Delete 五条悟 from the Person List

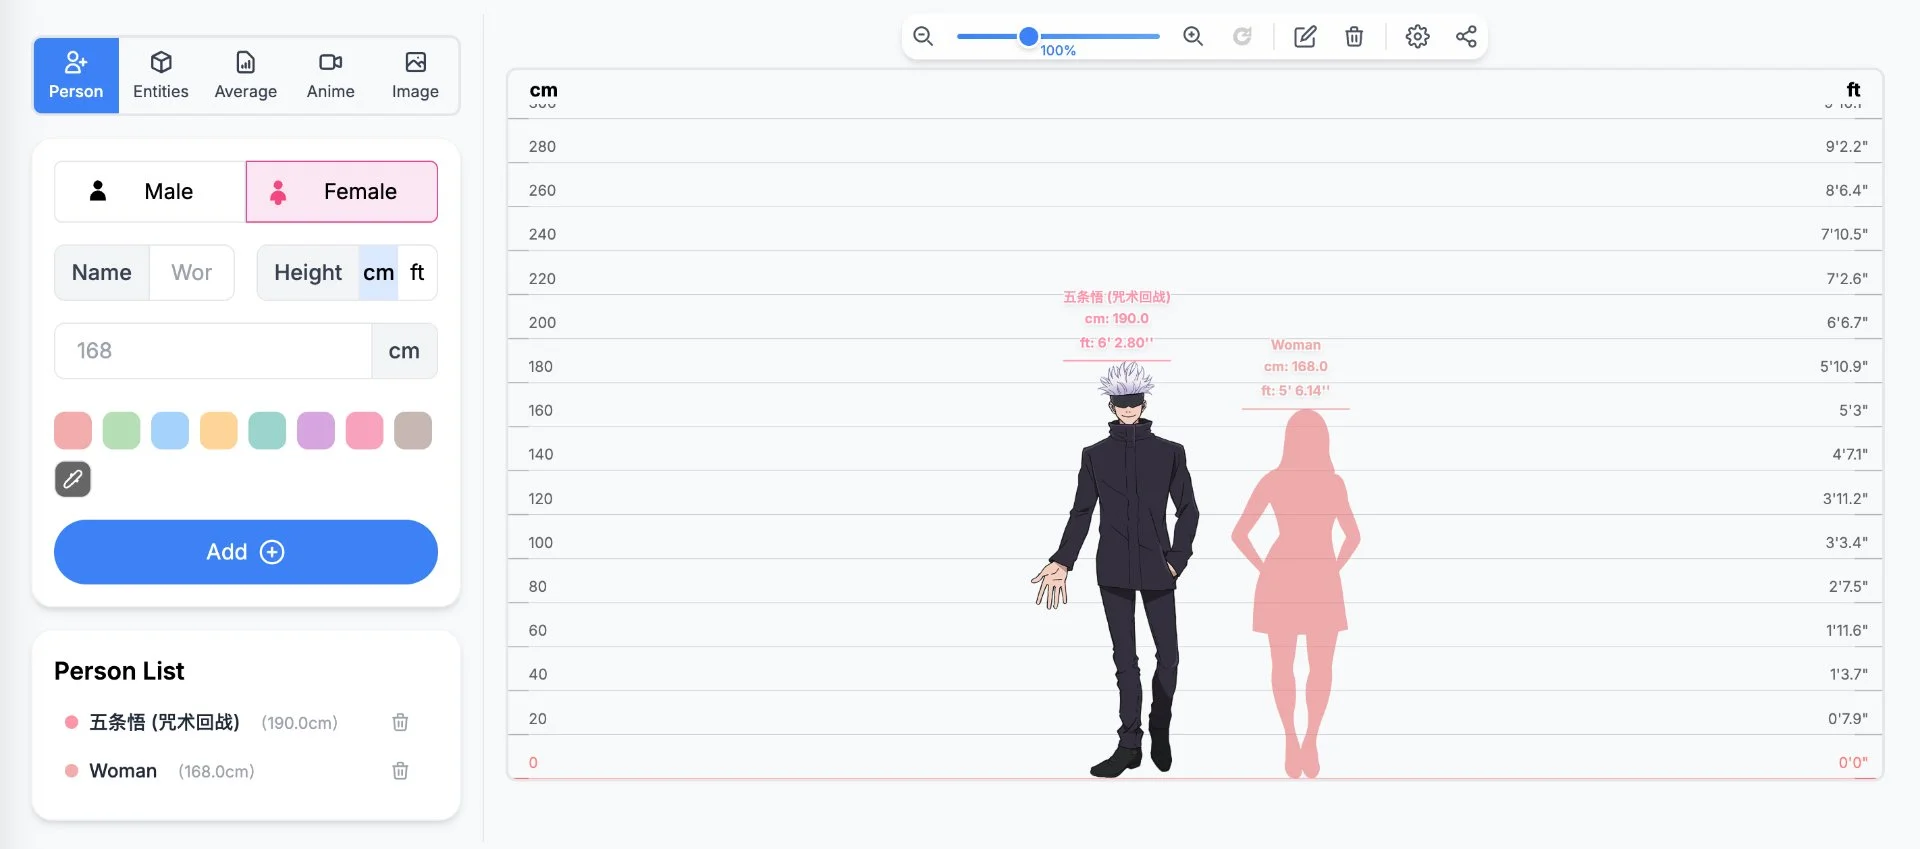tap(400, 722)
